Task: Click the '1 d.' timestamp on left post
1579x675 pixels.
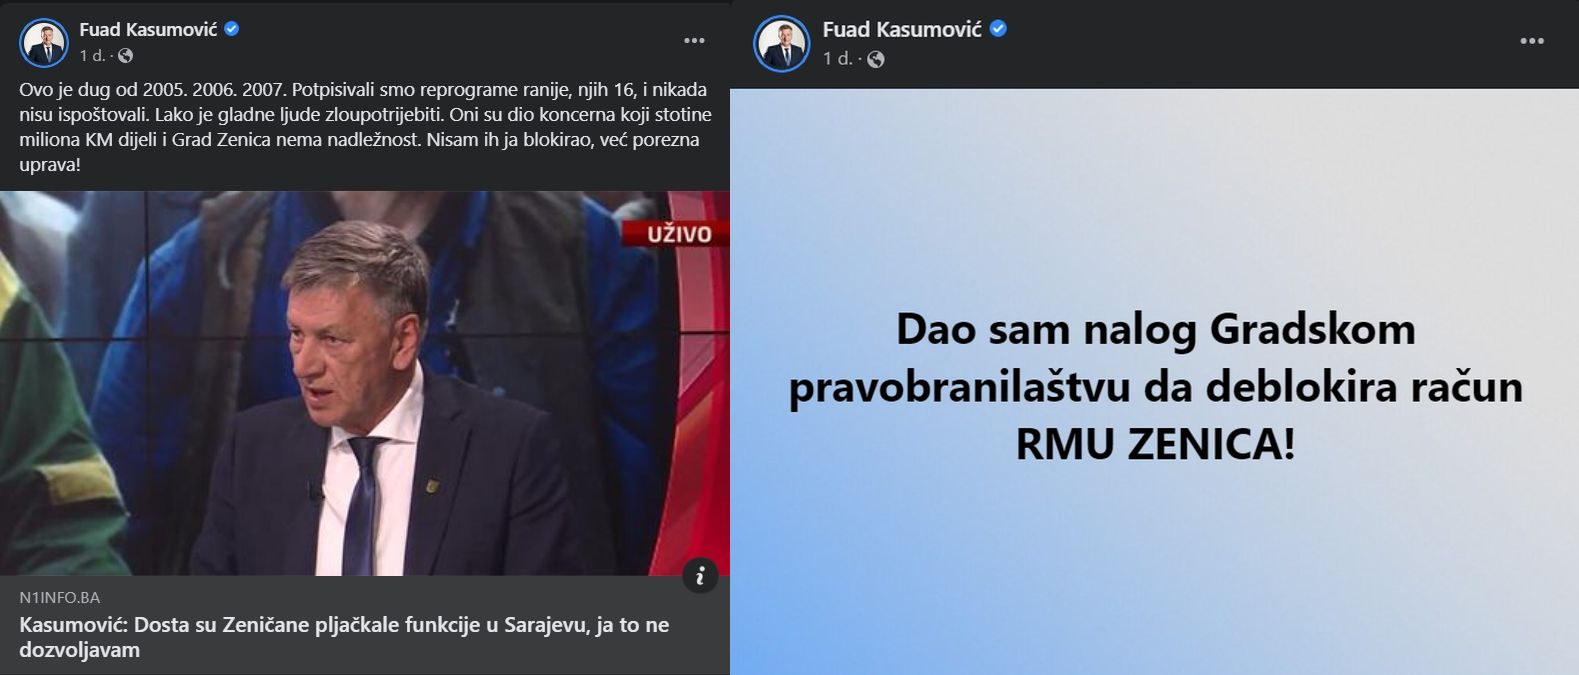Action: coord(92,56)
